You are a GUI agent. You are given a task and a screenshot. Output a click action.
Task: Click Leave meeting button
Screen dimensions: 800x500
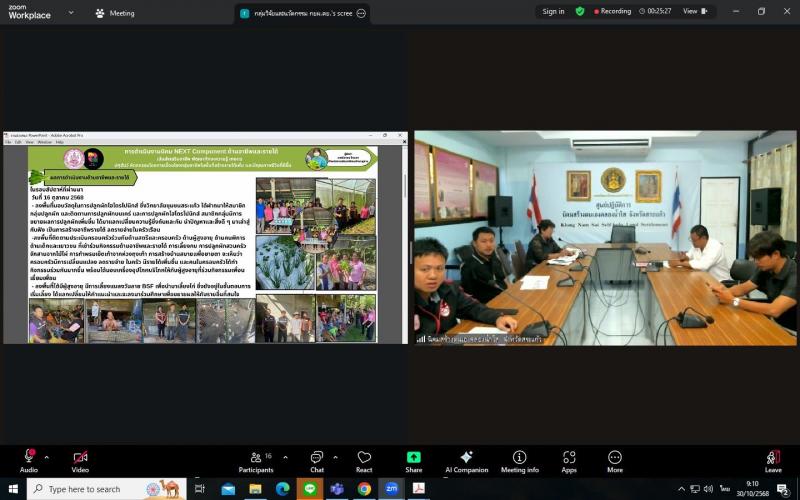(x=773, y=461)
